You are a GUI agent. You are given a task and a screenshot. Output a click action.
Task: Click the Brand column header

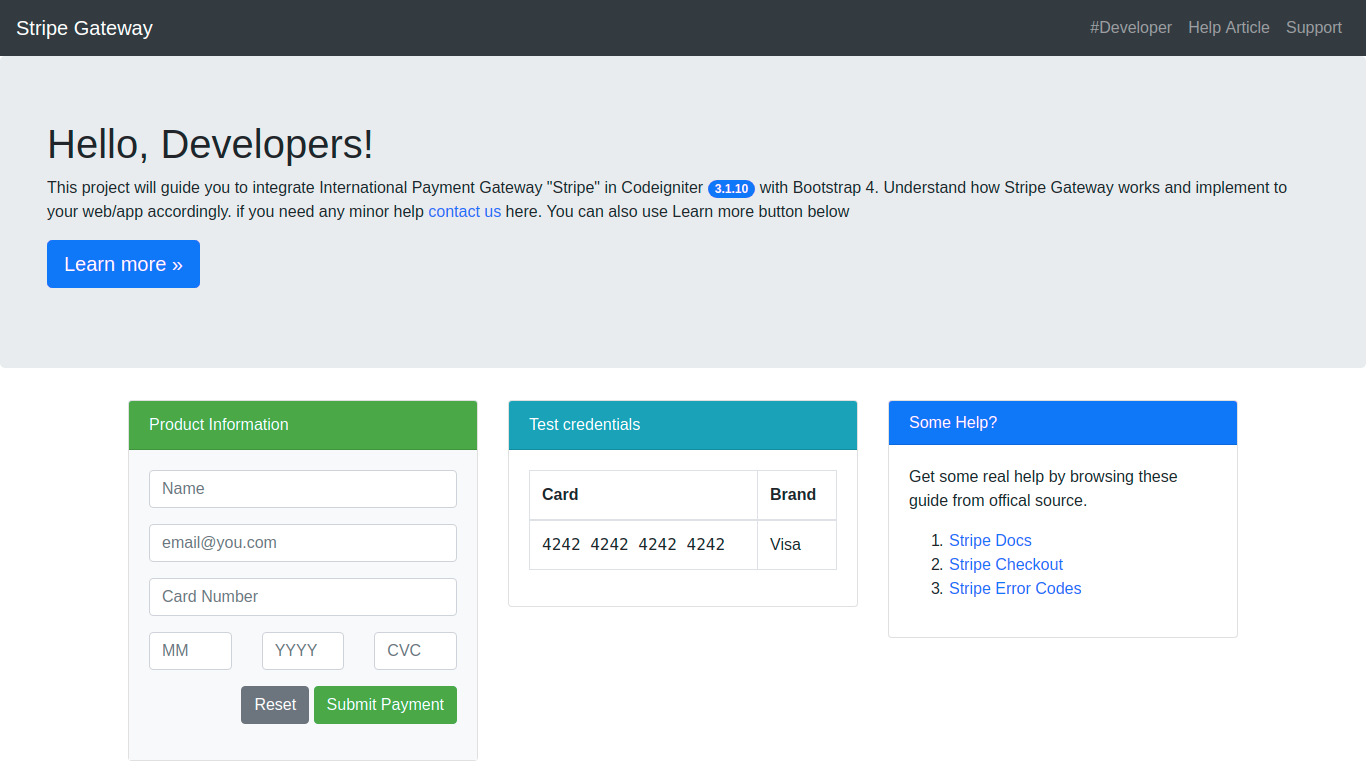tap(797, 495)
